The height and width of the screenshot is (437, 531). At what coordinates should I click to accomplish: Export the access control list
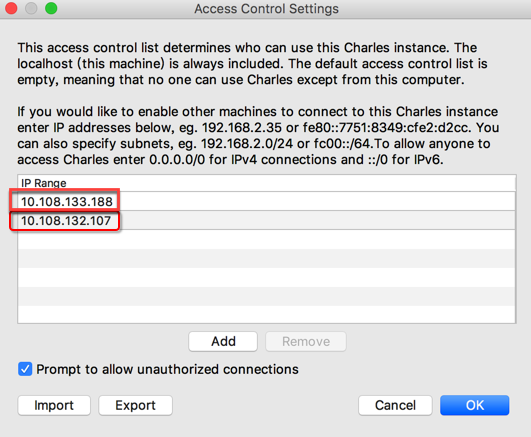coord(135,405)
